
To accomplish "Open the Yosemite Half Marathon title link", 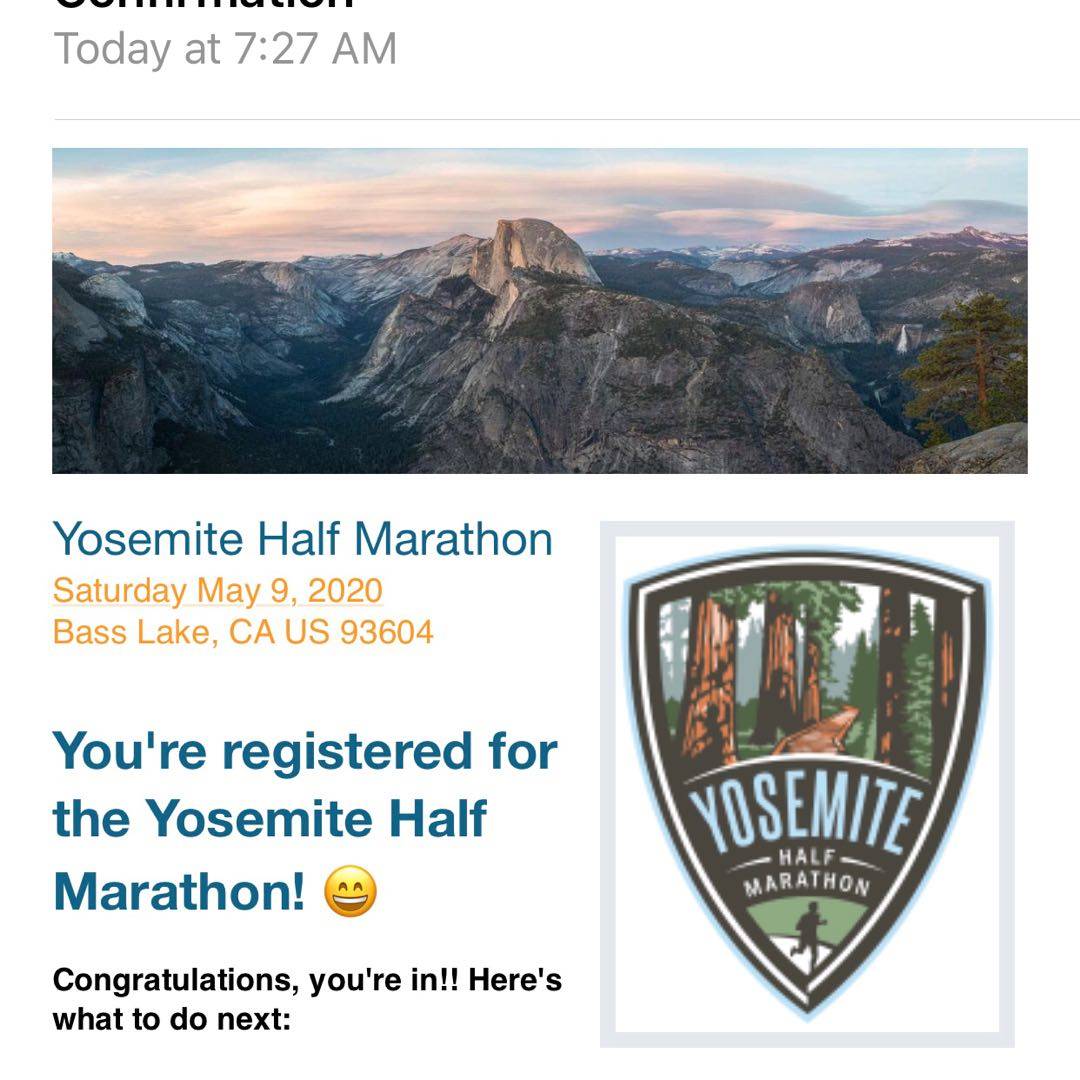I will tap(302, 540).
